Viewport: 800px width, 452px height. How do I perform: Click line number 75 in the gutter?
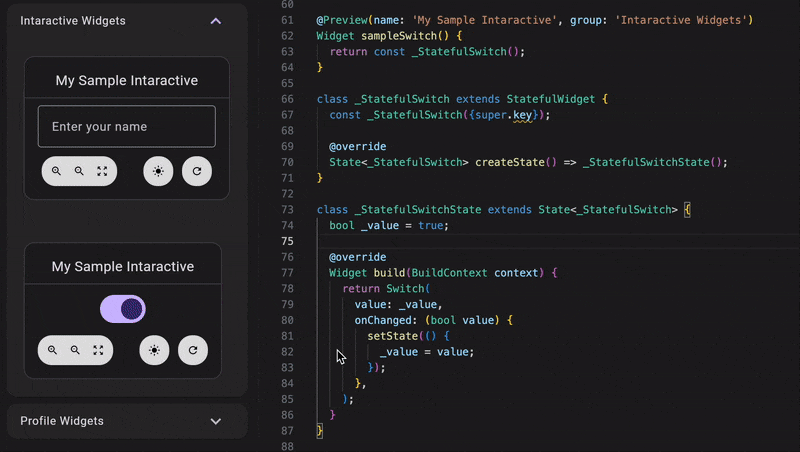[288, 241]
